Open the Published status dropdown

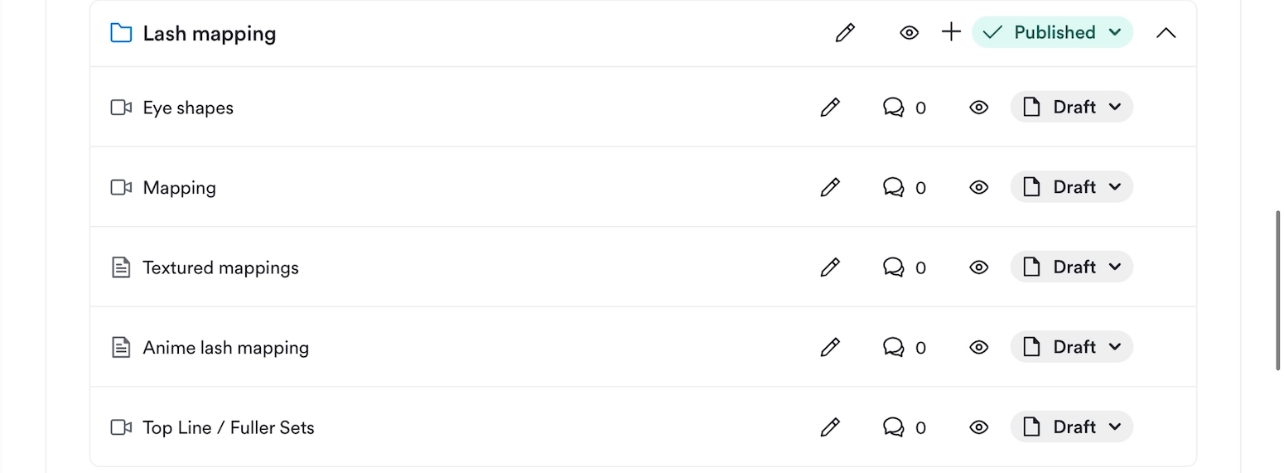click(x=1052, y=32)
